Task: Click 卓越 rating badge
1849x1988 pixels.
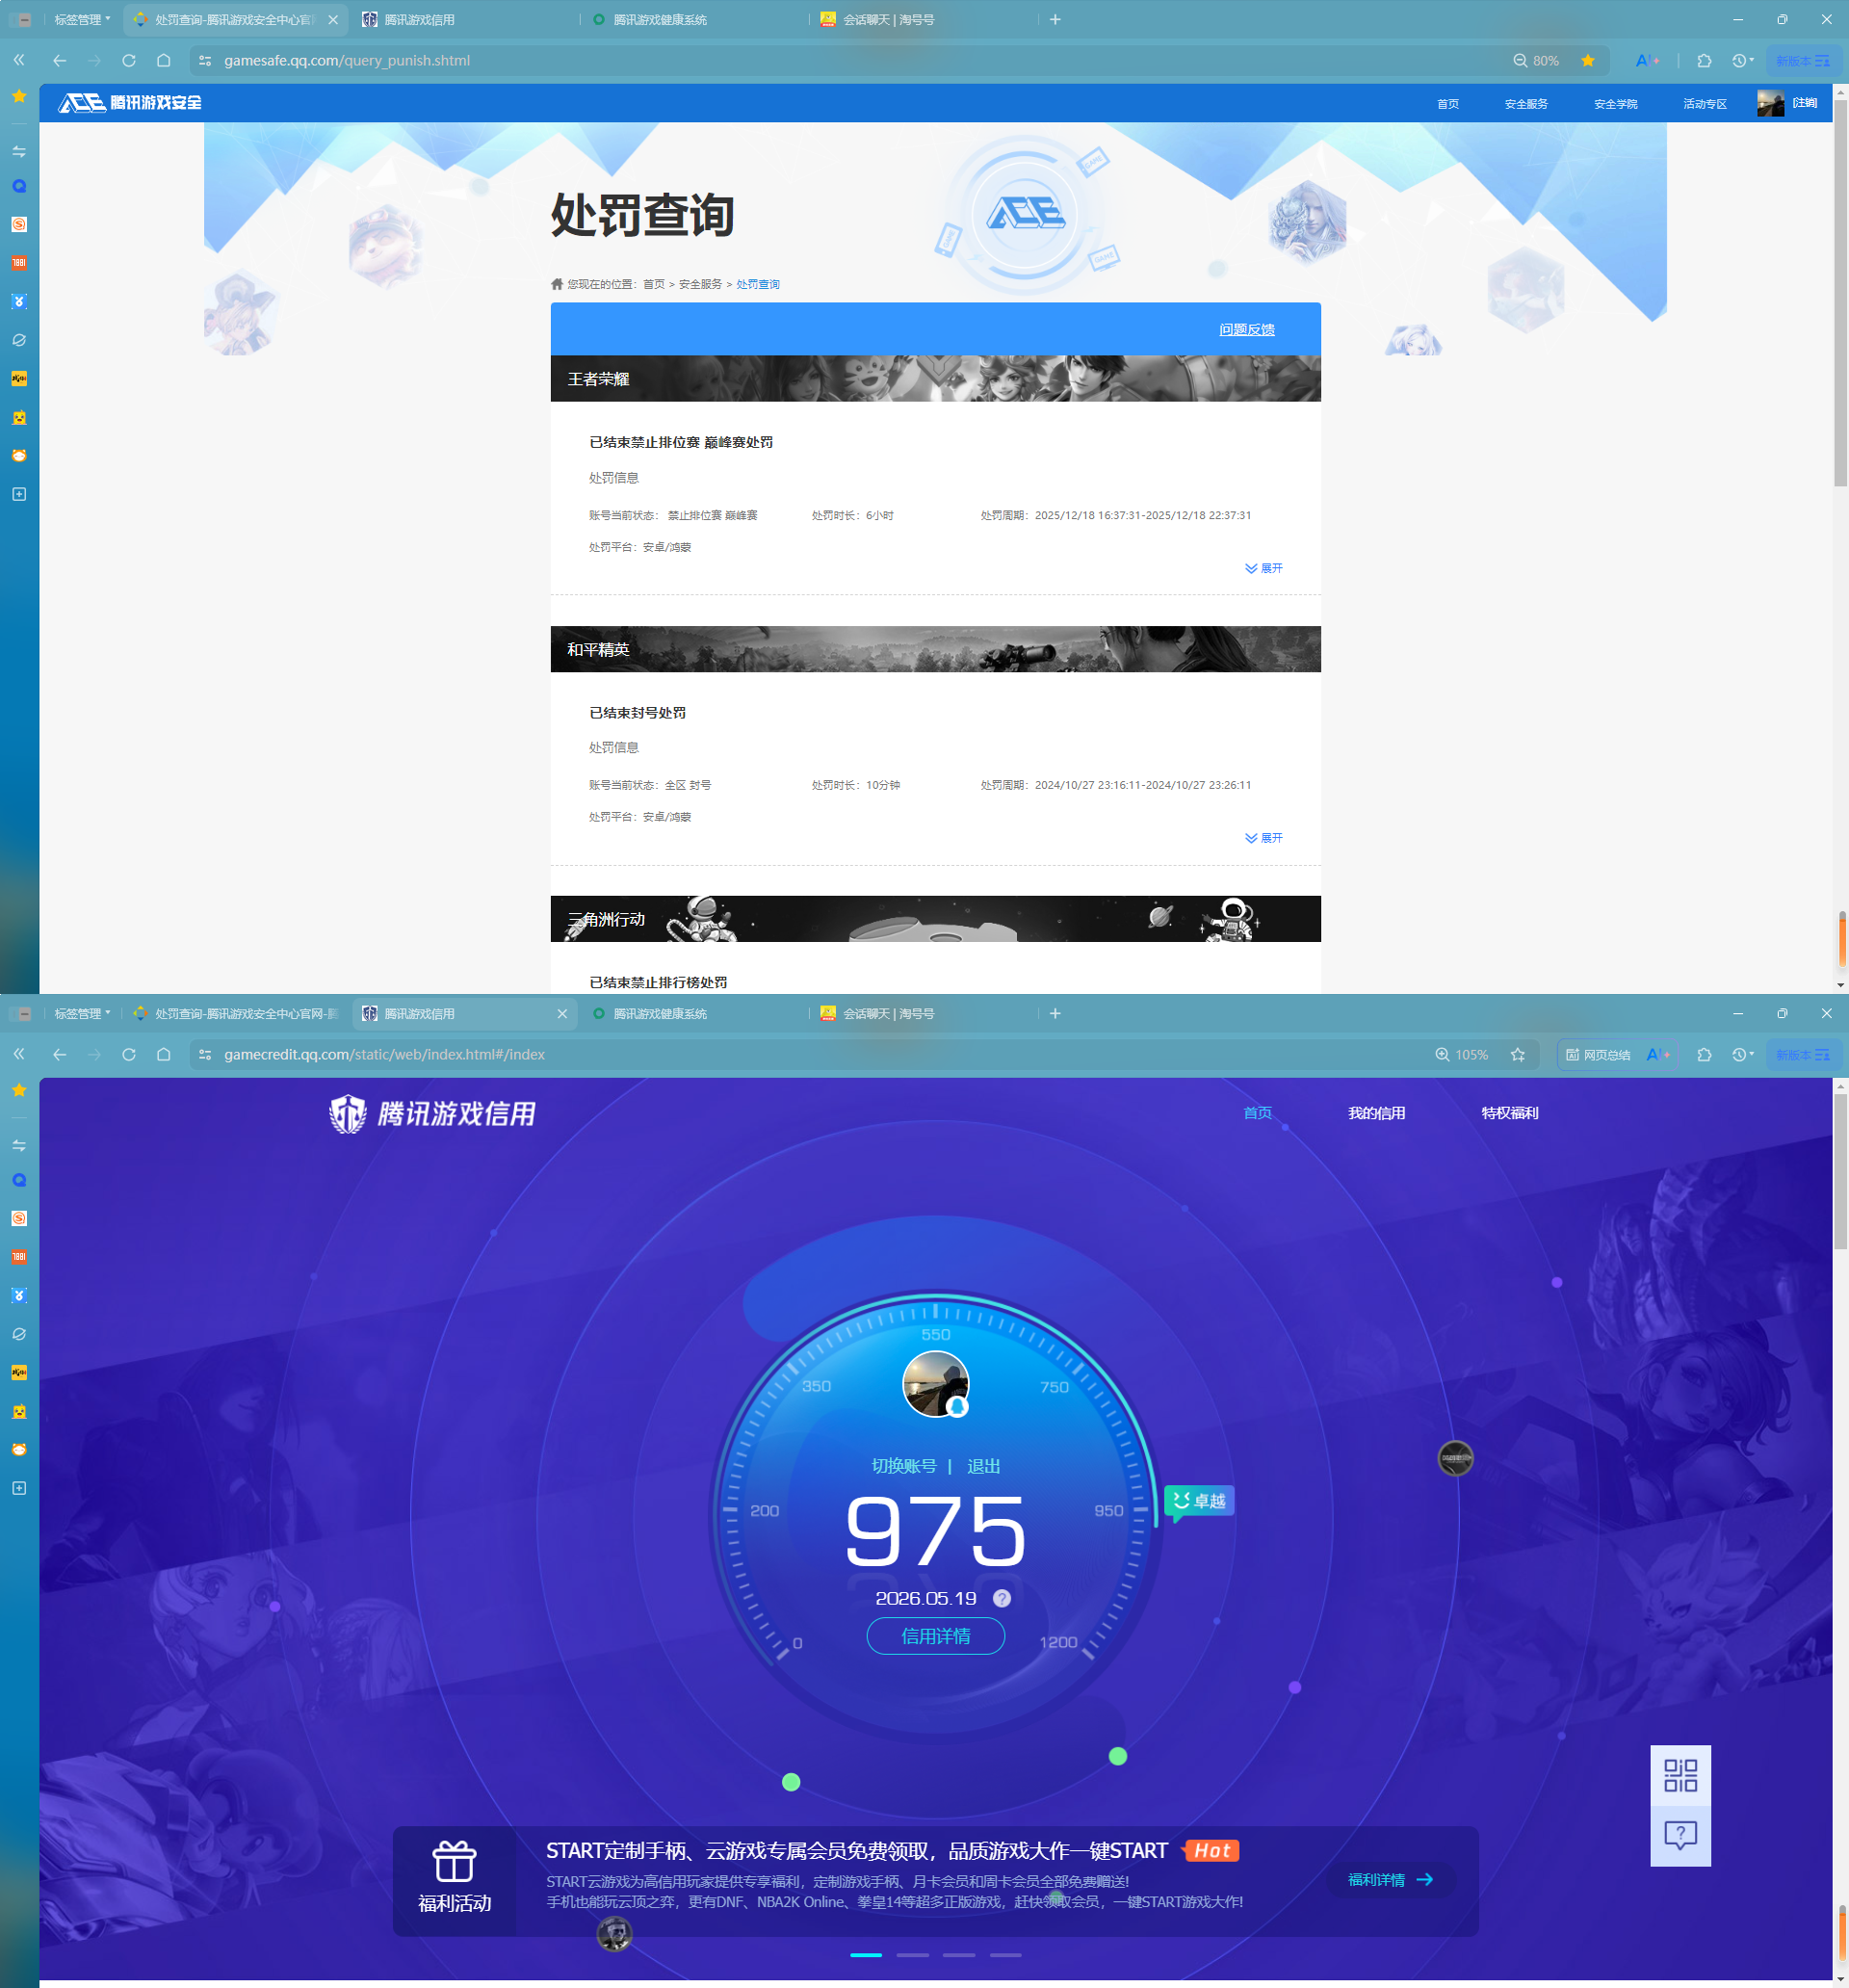Action: [x=1199, y=1501]
